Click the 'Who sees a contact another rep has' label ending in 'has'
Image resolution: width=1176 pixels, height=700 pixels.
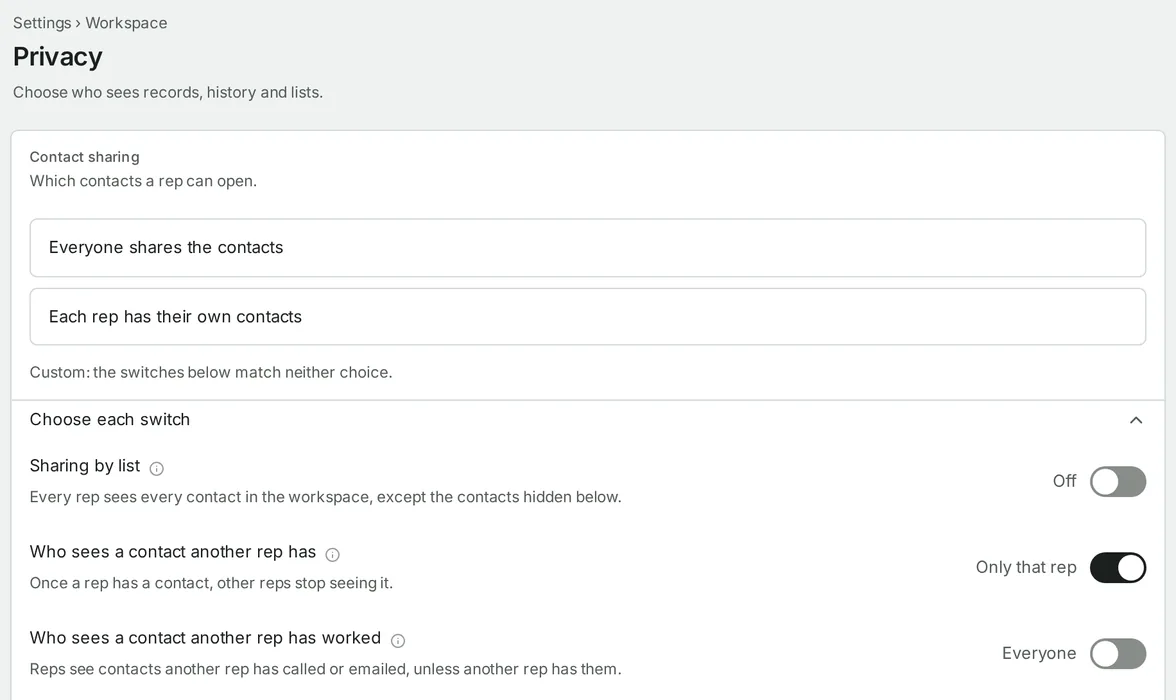click(172, 552)
